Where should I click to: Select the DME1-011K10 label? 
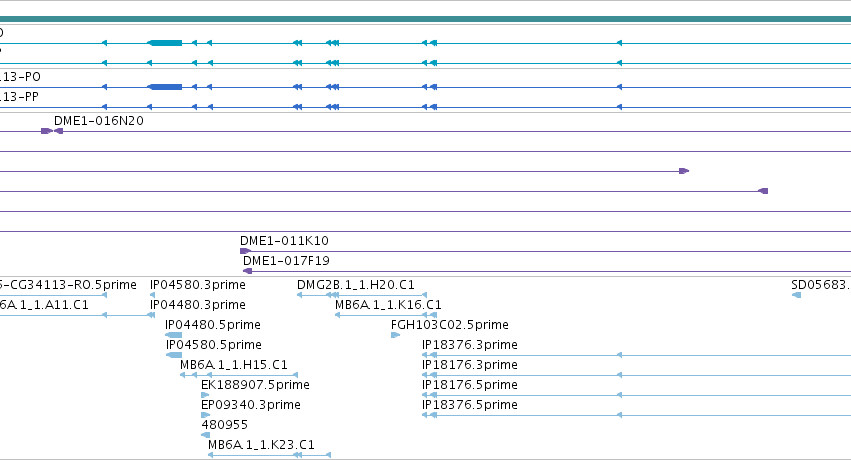coord(284,240)
